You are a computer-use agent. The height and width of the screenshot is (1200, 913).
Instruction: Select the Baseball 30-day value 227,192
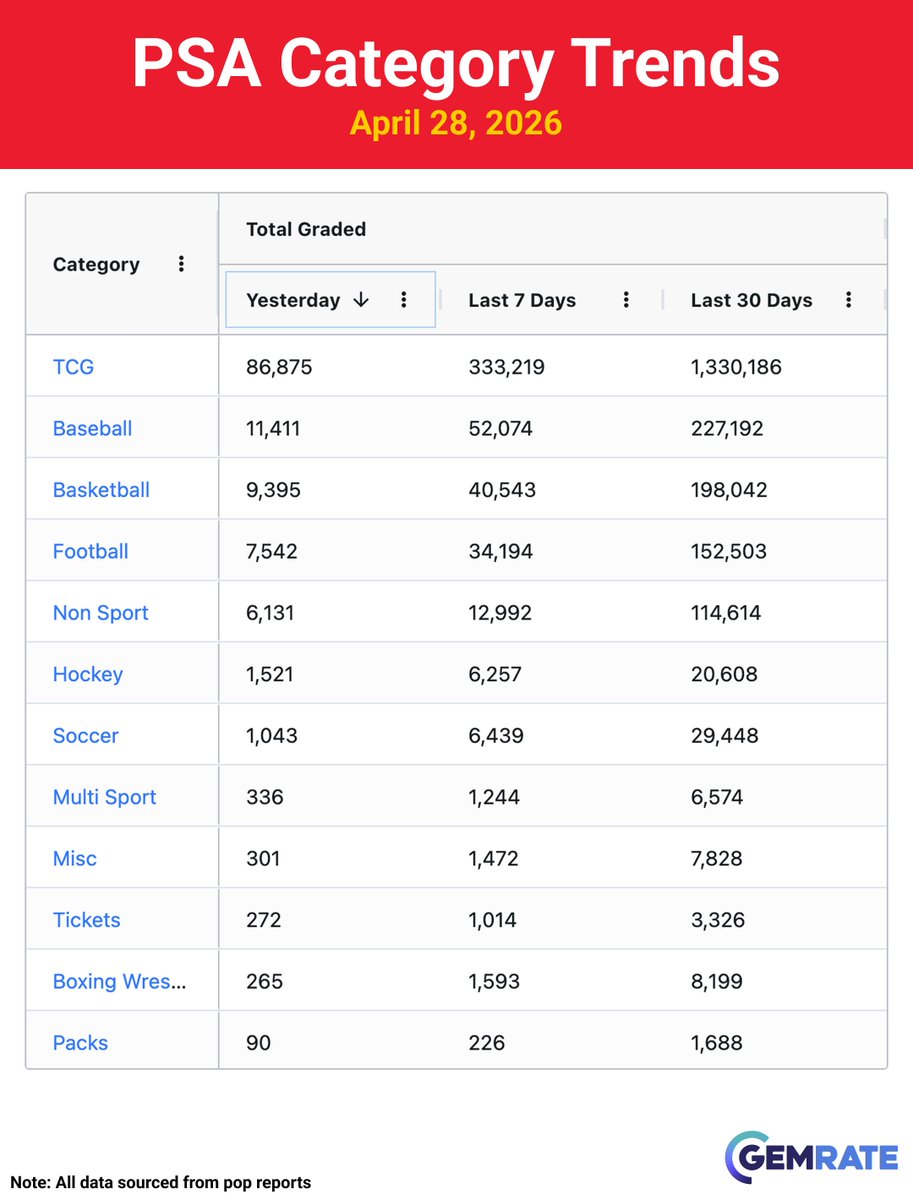tap(727, 428)
